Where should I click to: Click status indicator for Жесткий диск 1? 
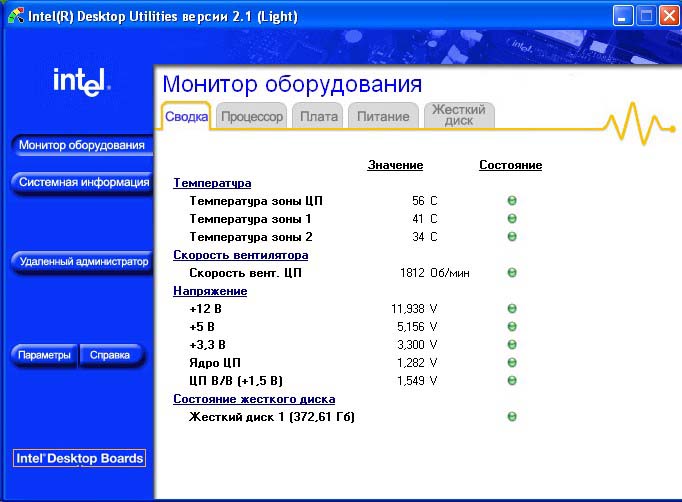click(512, 417)
